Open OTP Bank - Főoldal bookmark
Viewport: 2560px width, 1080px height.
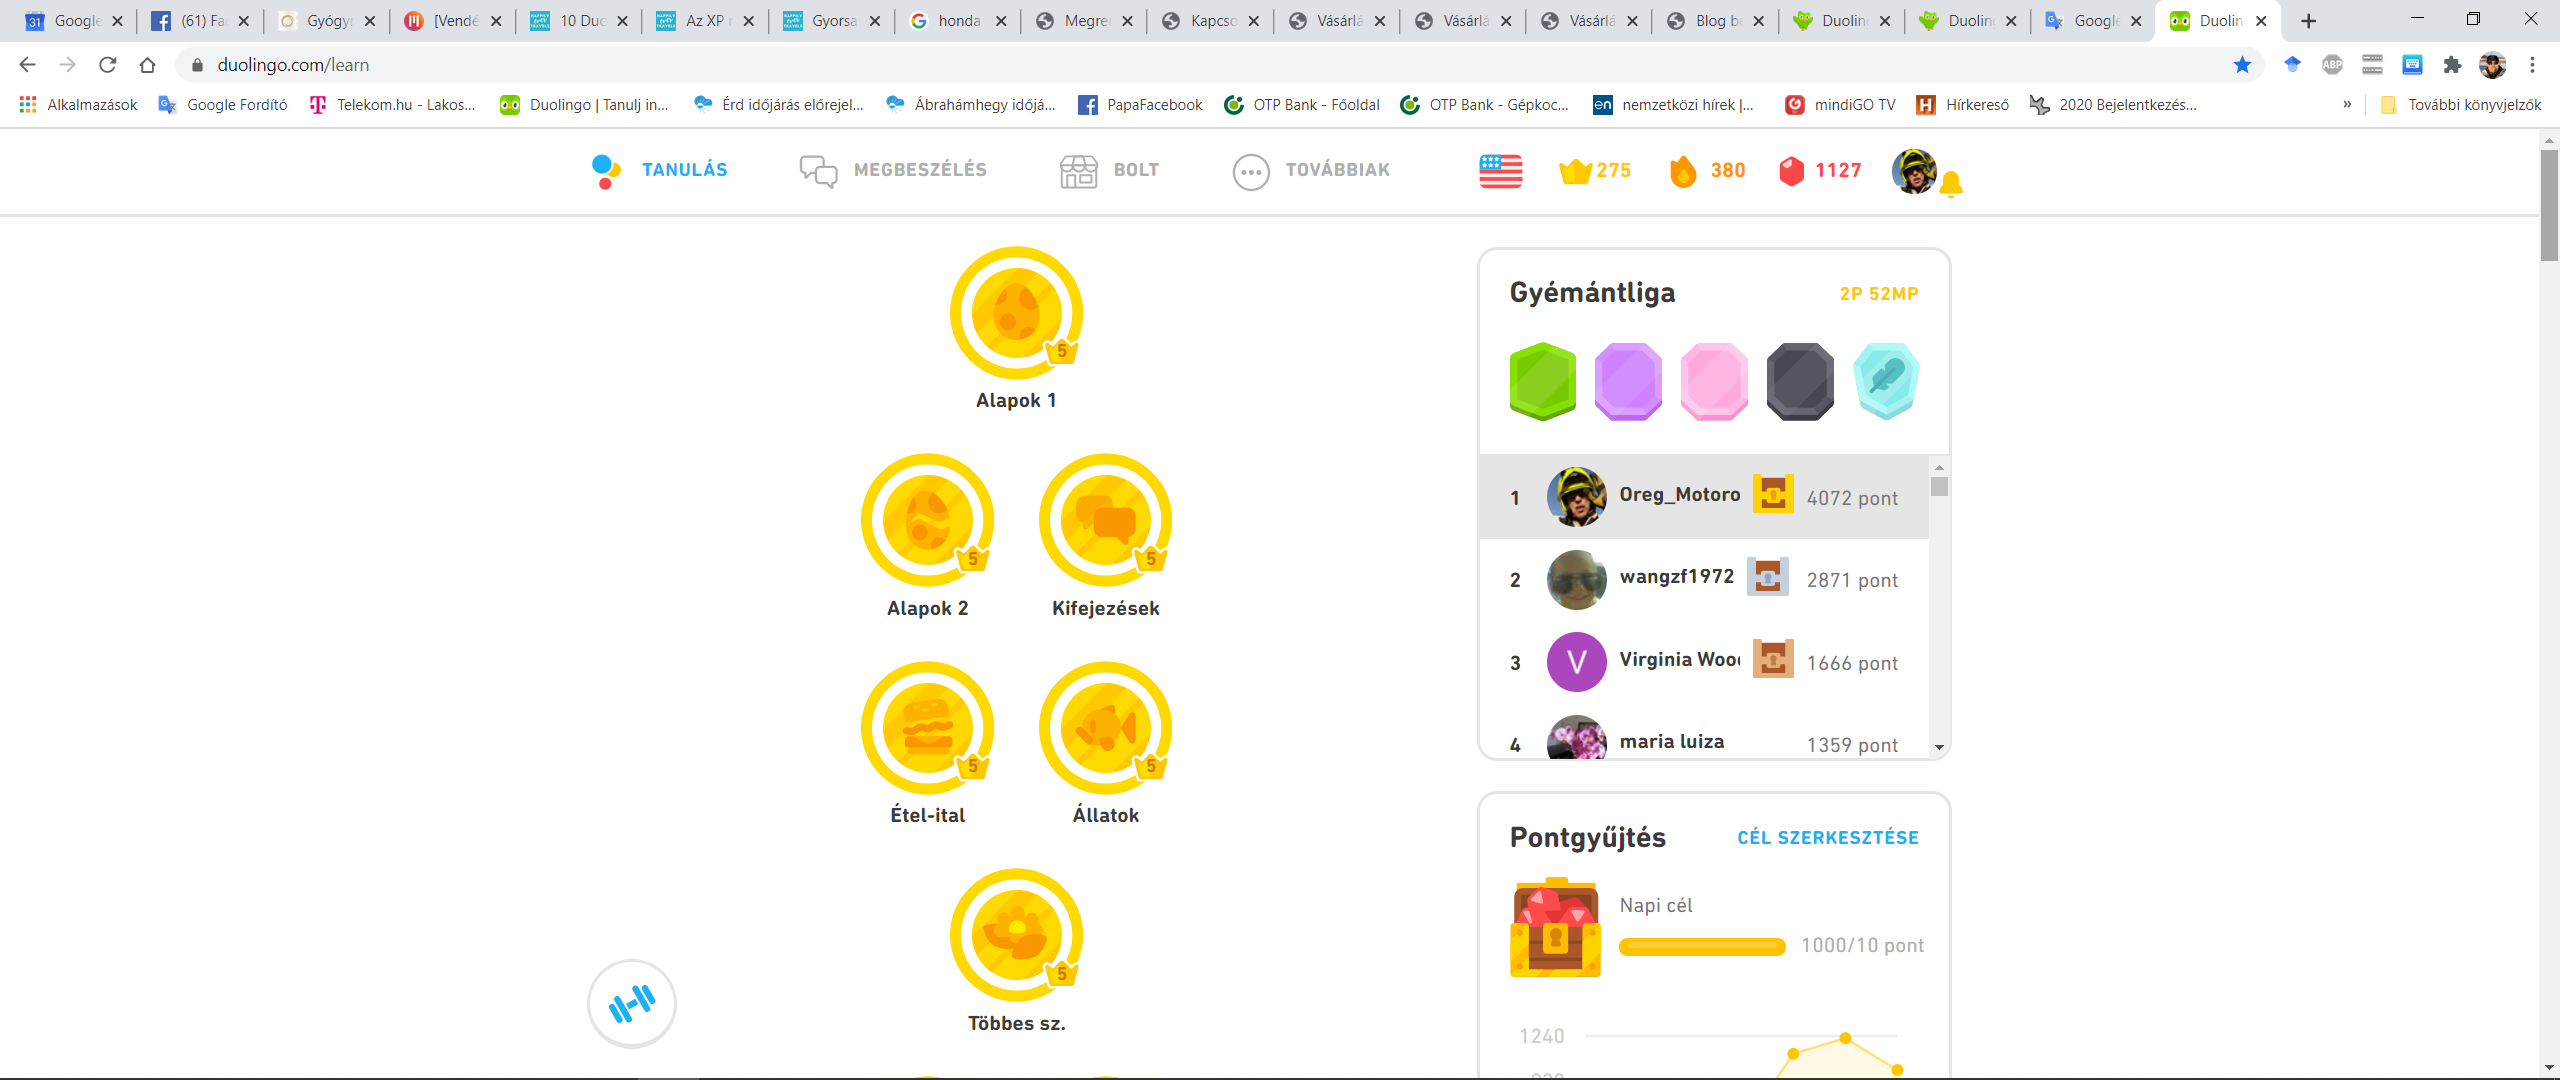pos(1302,105)
